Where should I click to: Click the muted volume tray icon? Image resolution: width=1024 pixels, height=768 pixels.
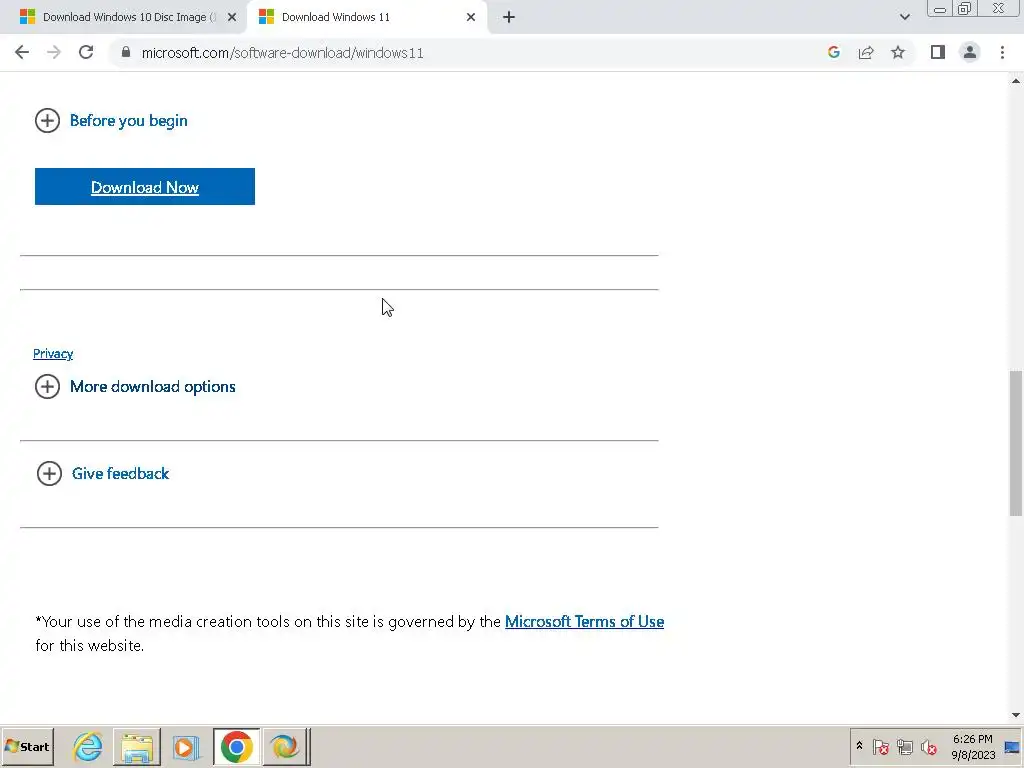point(929,746)
